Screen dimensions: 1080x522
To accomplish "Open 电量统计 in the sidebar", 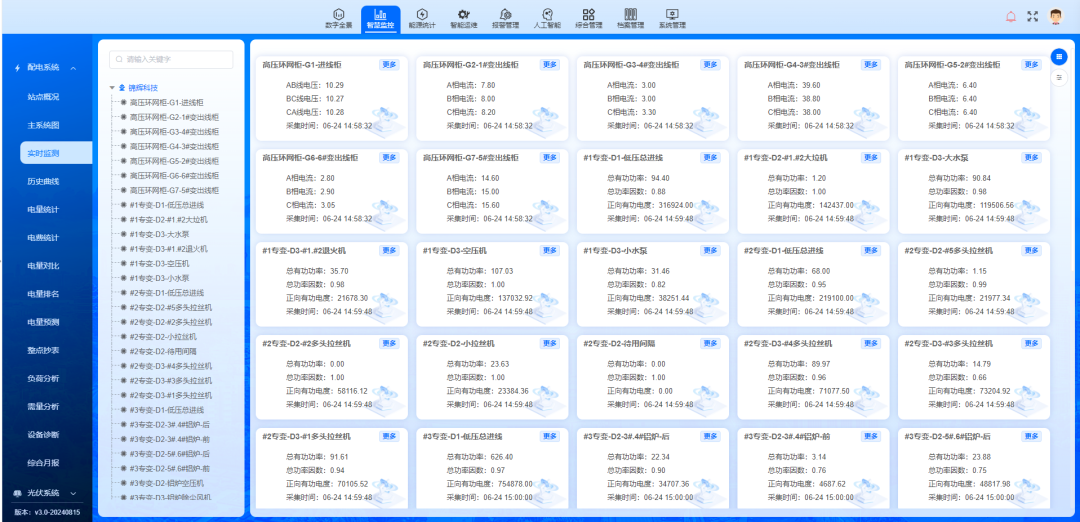I will click(x=43, y=209).
